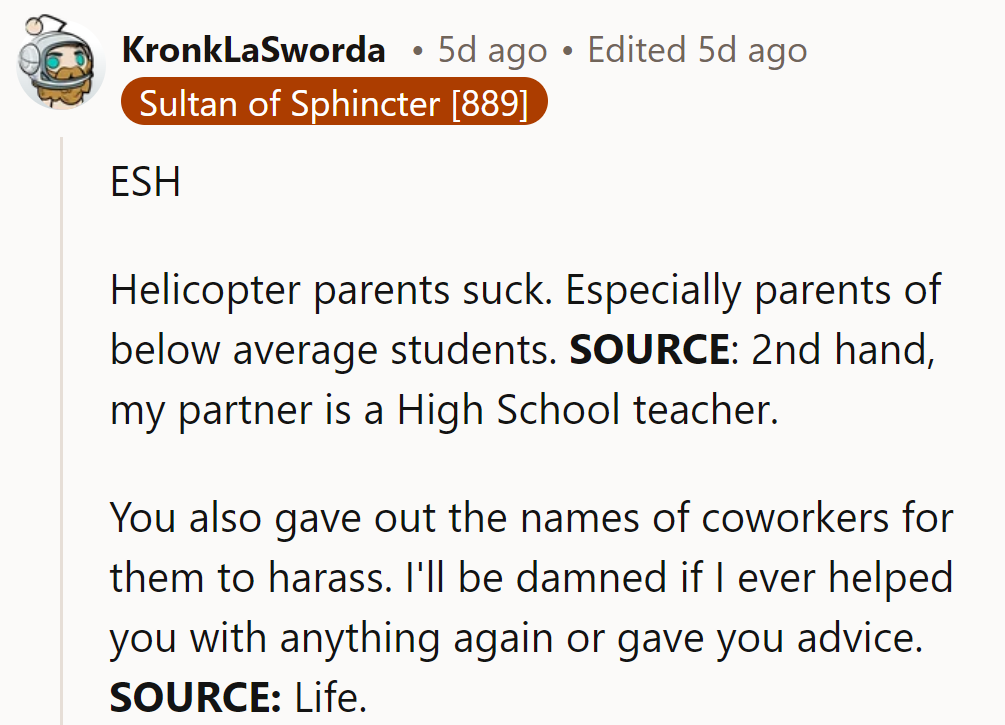Click the phrase "High School teacher"

pyautogui.click(x=587, y=410)
